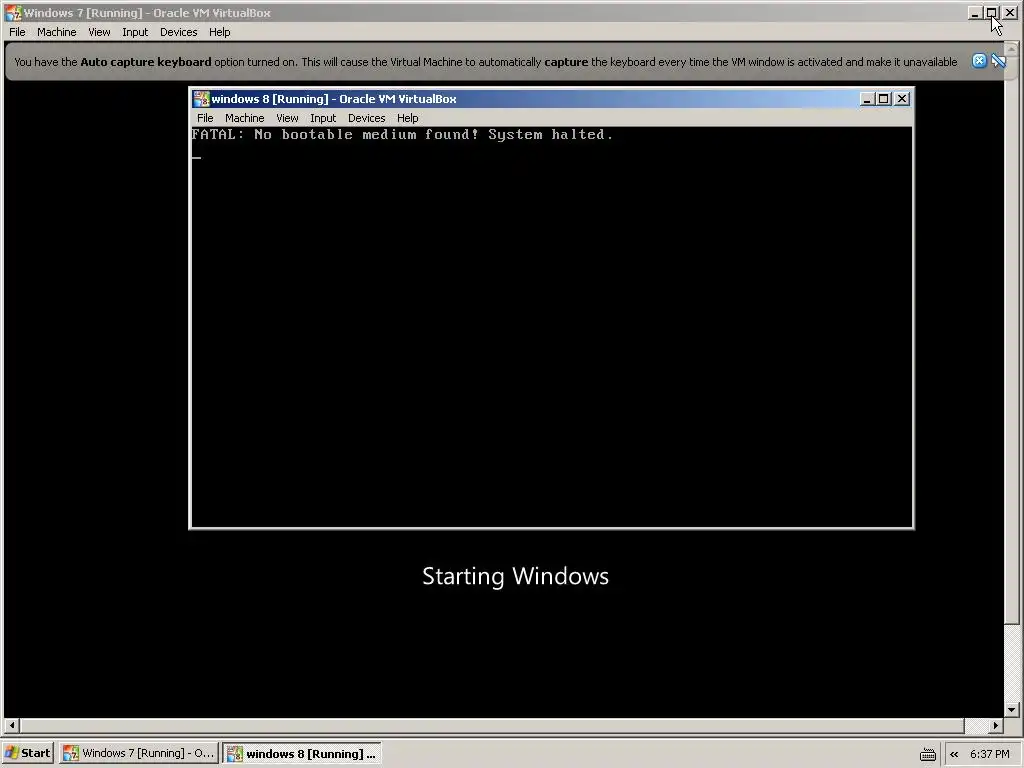Open the View menu in the windows 8 VM window
1024x768 pixels.
pos(287,118)
